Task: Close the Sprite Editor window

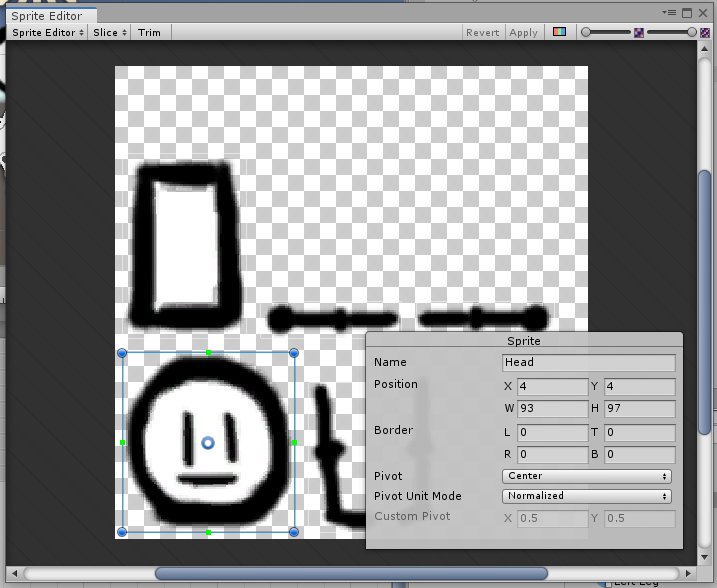Action: [x=703, y=13]
